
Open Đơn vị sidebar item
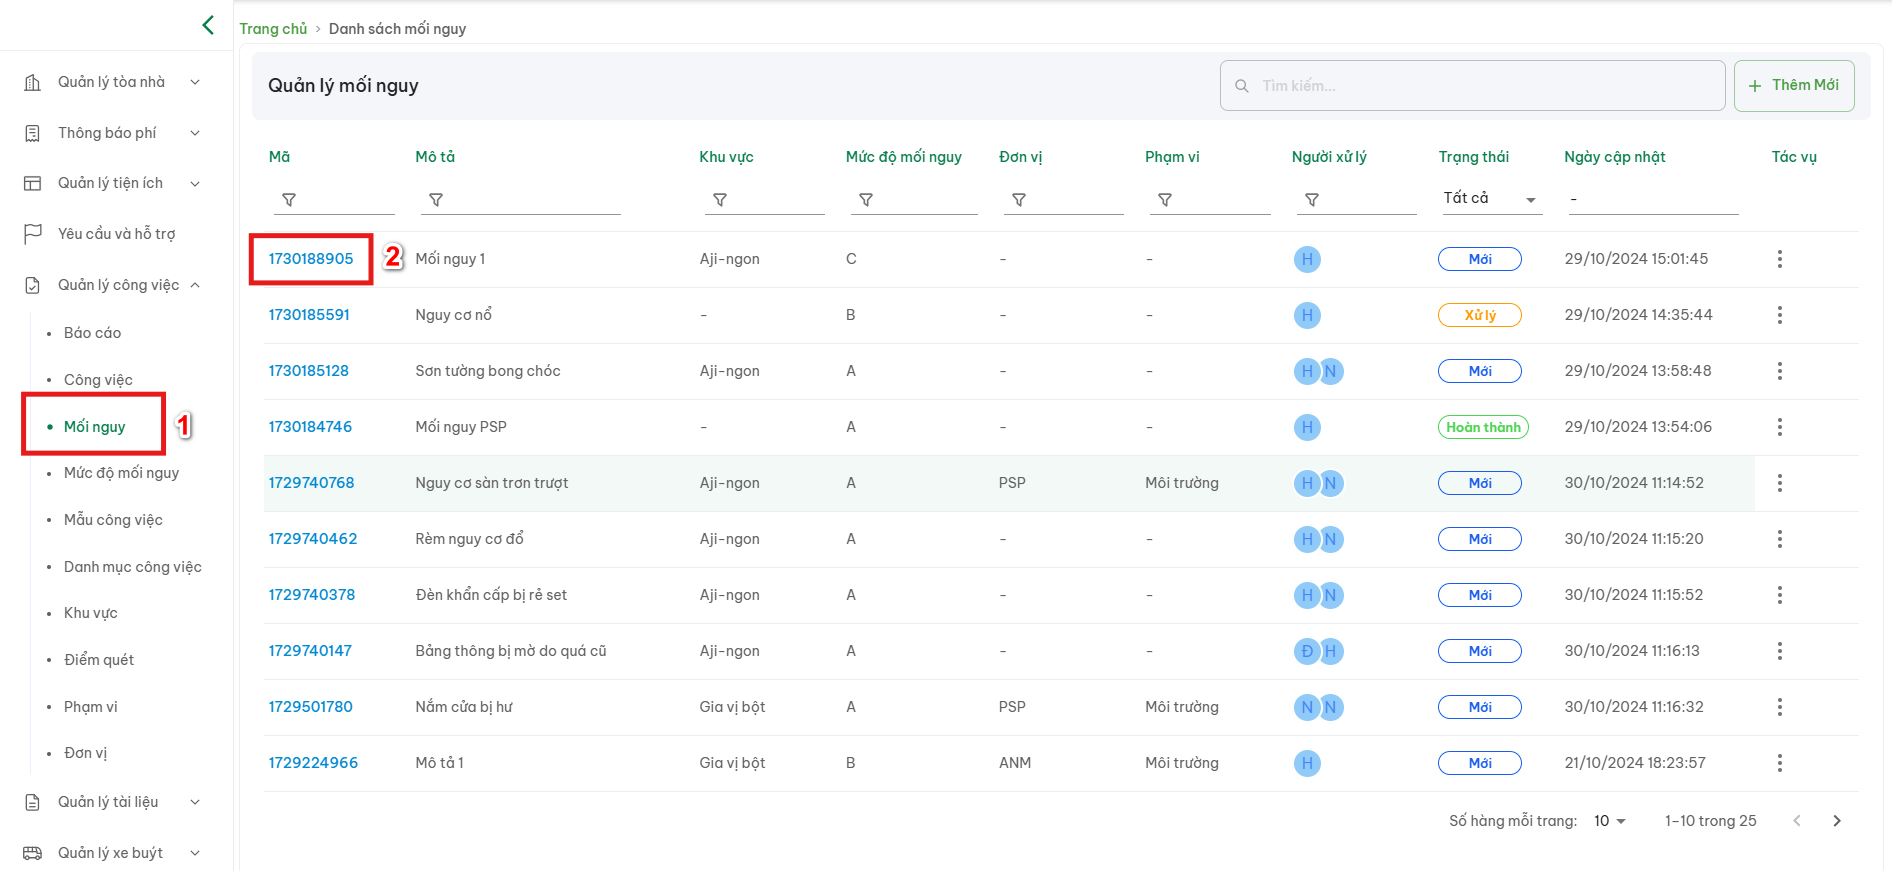pyautogui.click(x=85, y=753)
